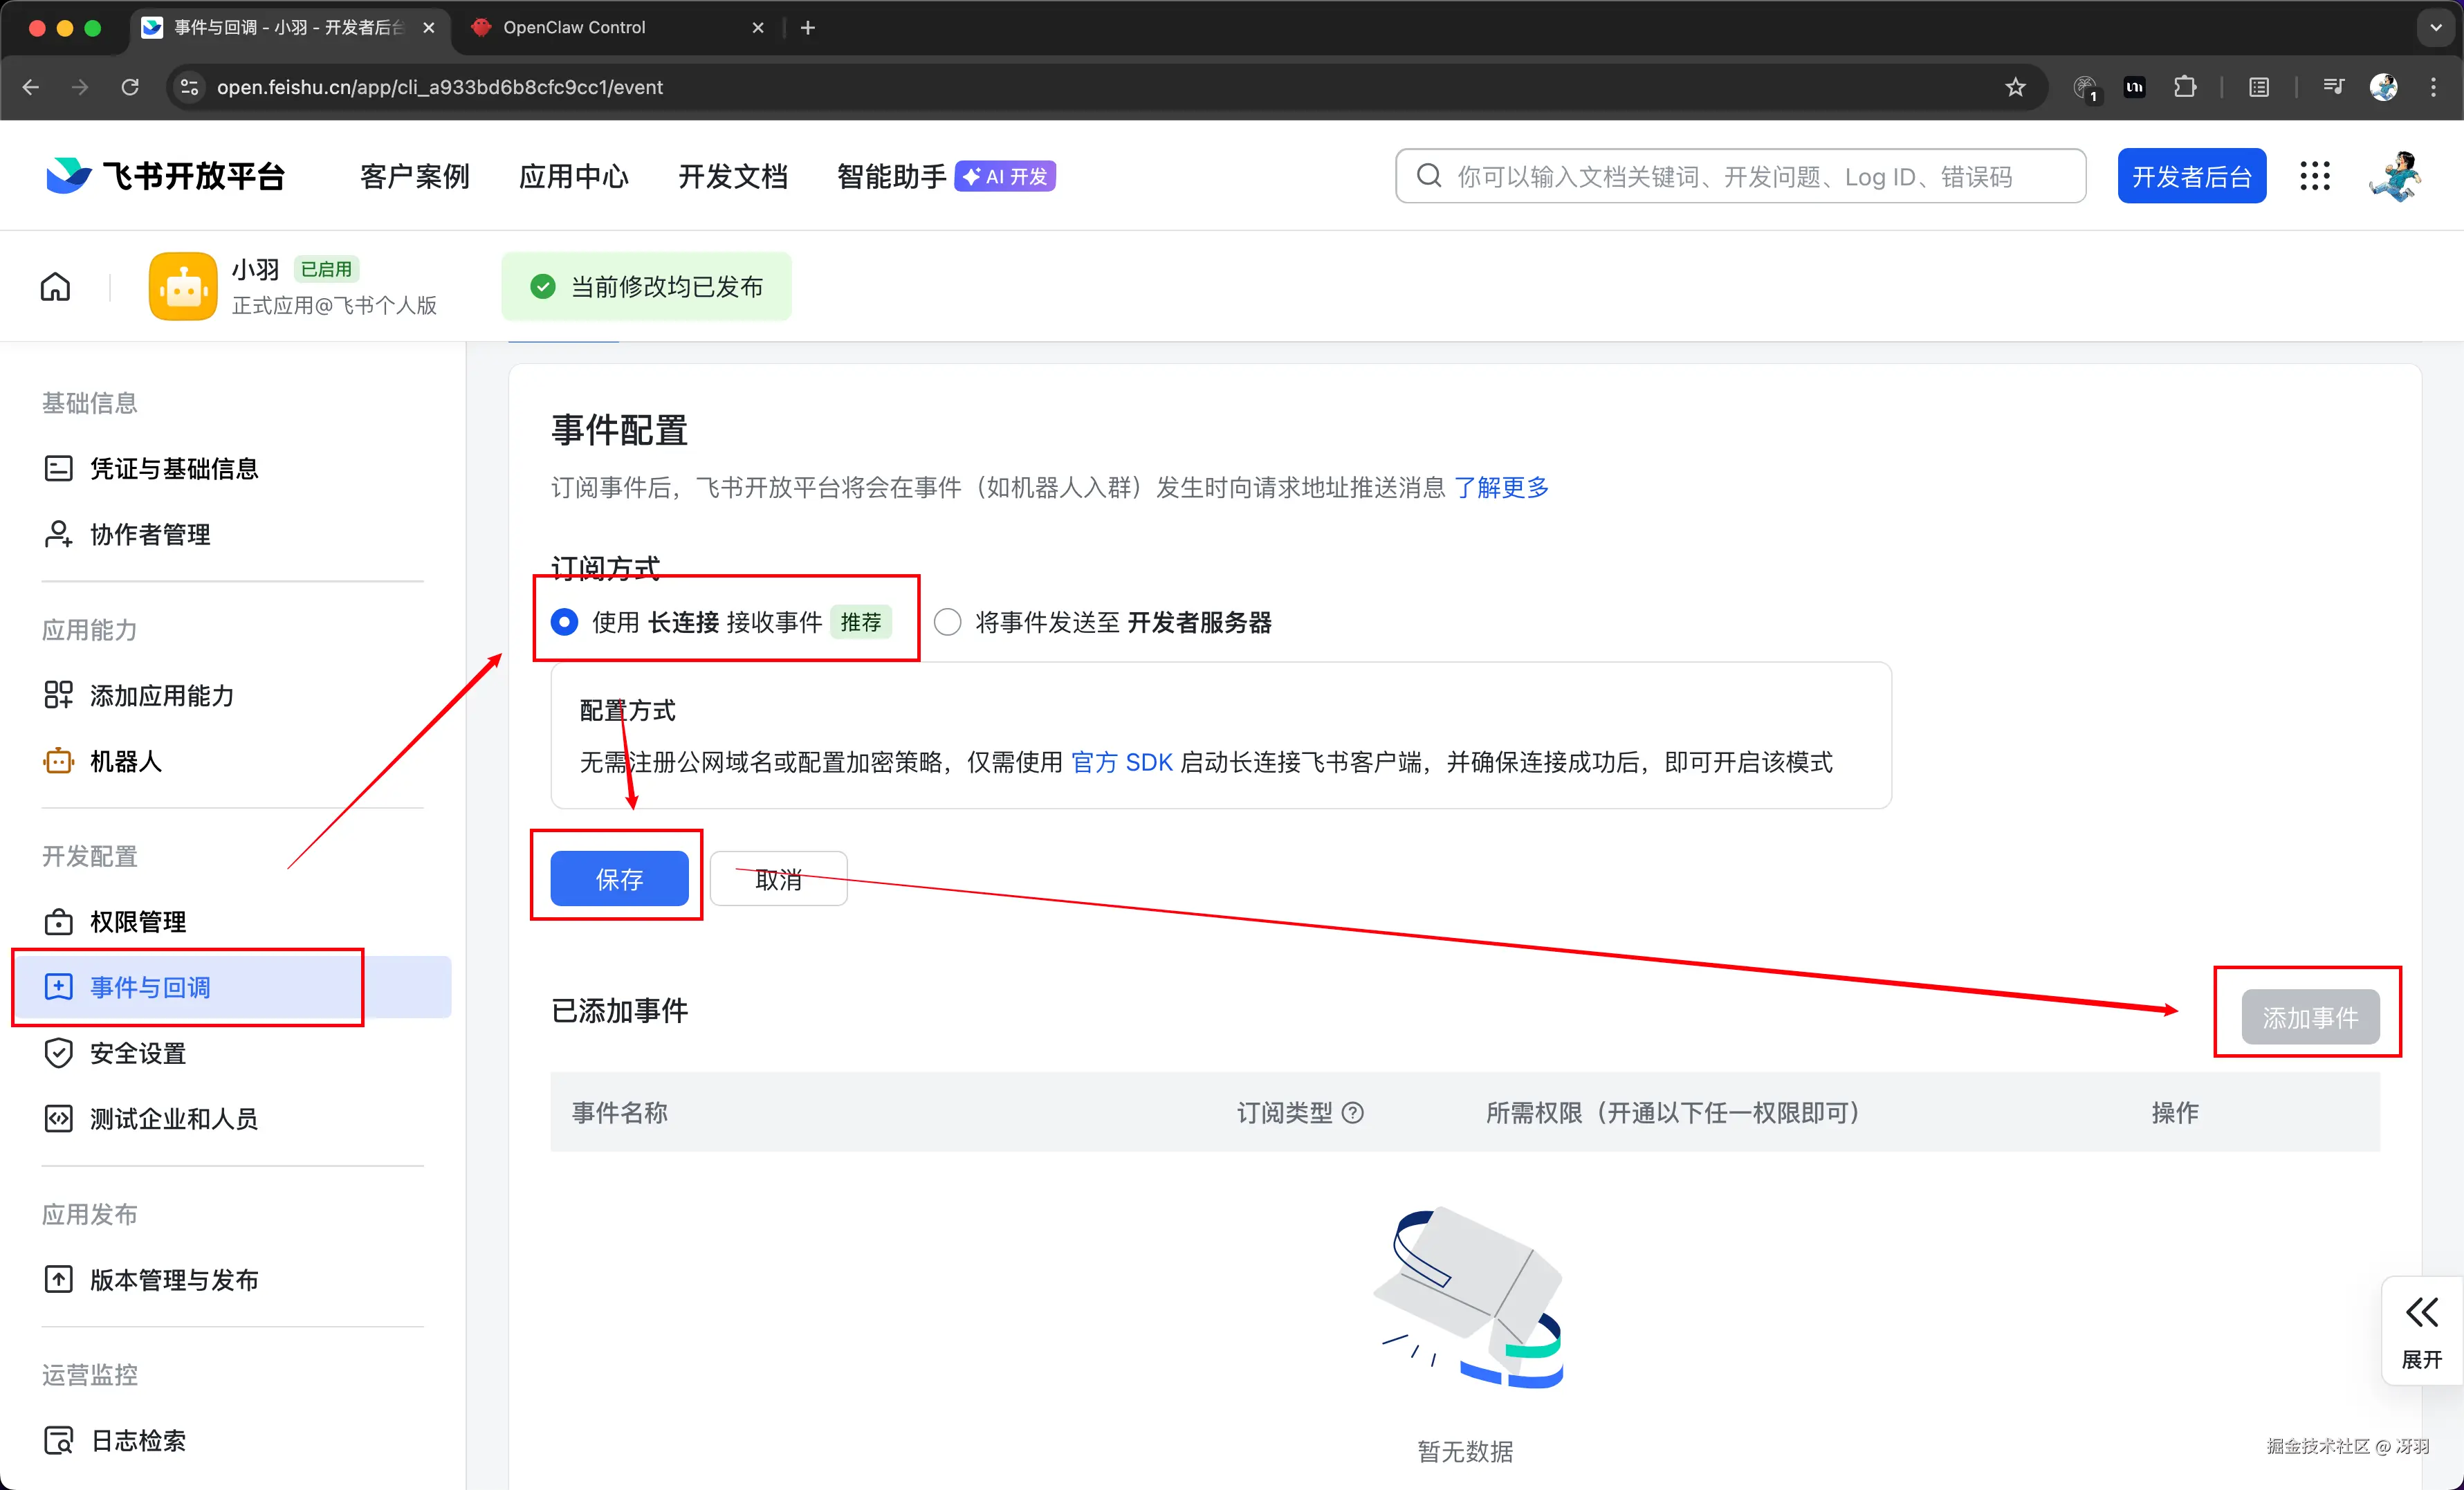2464x1490 pixels.
Task: Click the subscription type help icon
Action: (x=1353, y=1113)
